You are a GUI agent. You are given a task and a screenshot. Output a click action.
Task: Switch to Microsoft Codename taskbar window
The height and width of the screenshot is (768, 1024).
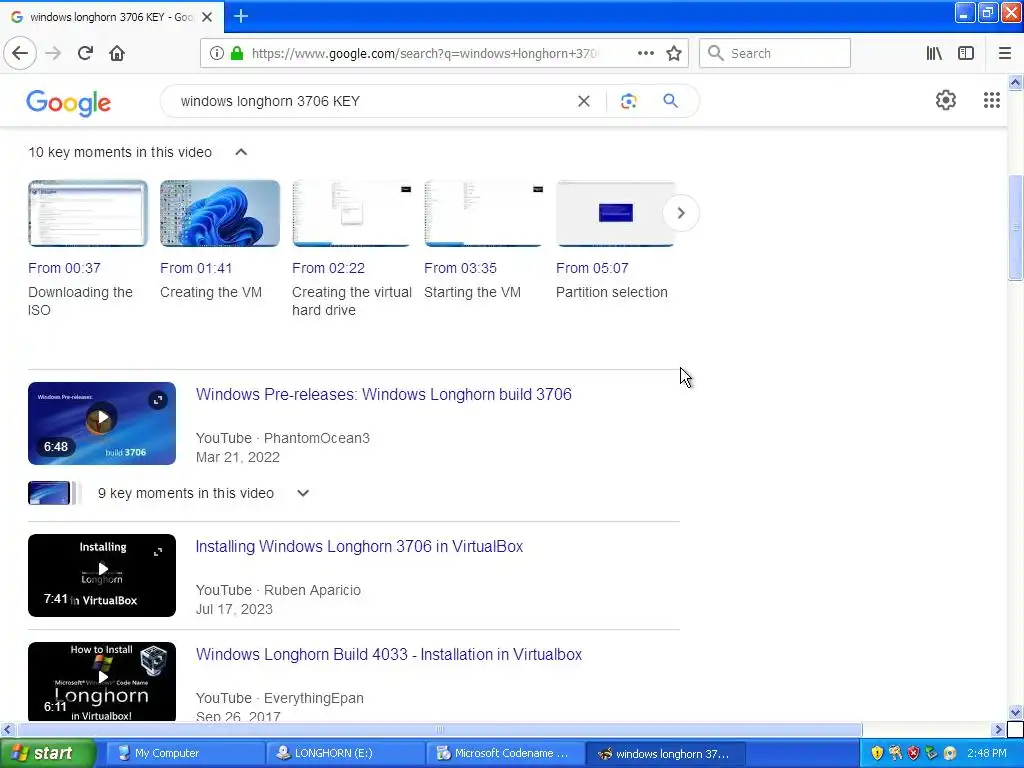[x=505, y=753]
